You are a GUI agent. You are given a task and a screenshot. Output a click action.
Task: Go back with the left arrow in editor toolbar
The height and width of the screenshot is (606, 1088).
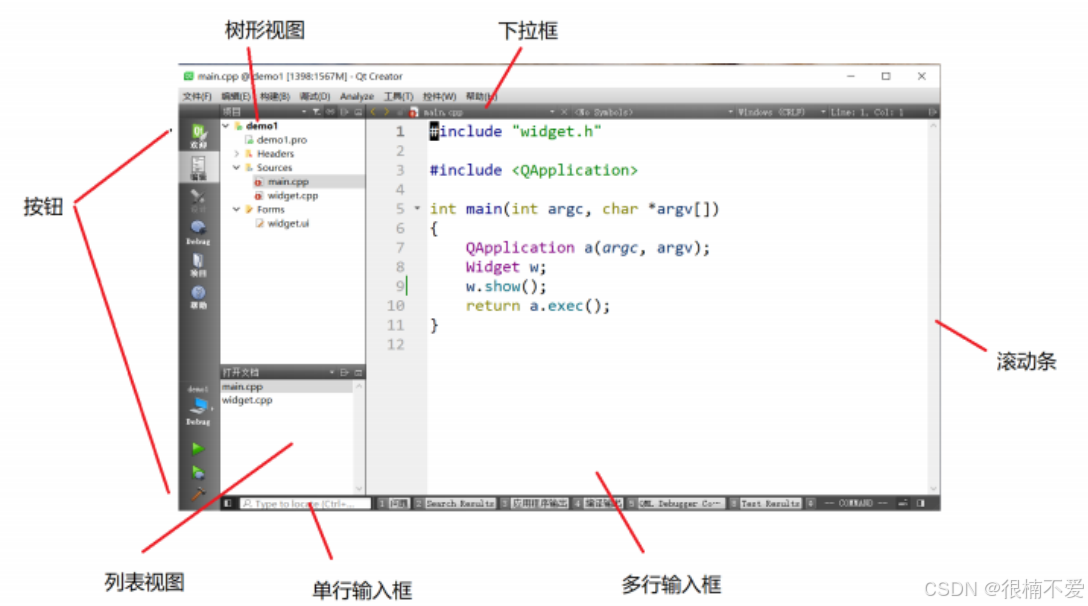pyautogui.click(x=373, y=112)
